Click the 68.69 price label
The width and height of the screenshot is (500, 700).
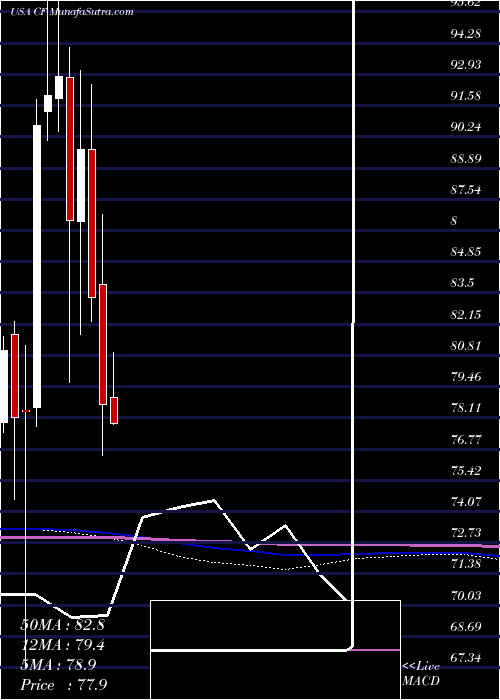tap(465, 627)
